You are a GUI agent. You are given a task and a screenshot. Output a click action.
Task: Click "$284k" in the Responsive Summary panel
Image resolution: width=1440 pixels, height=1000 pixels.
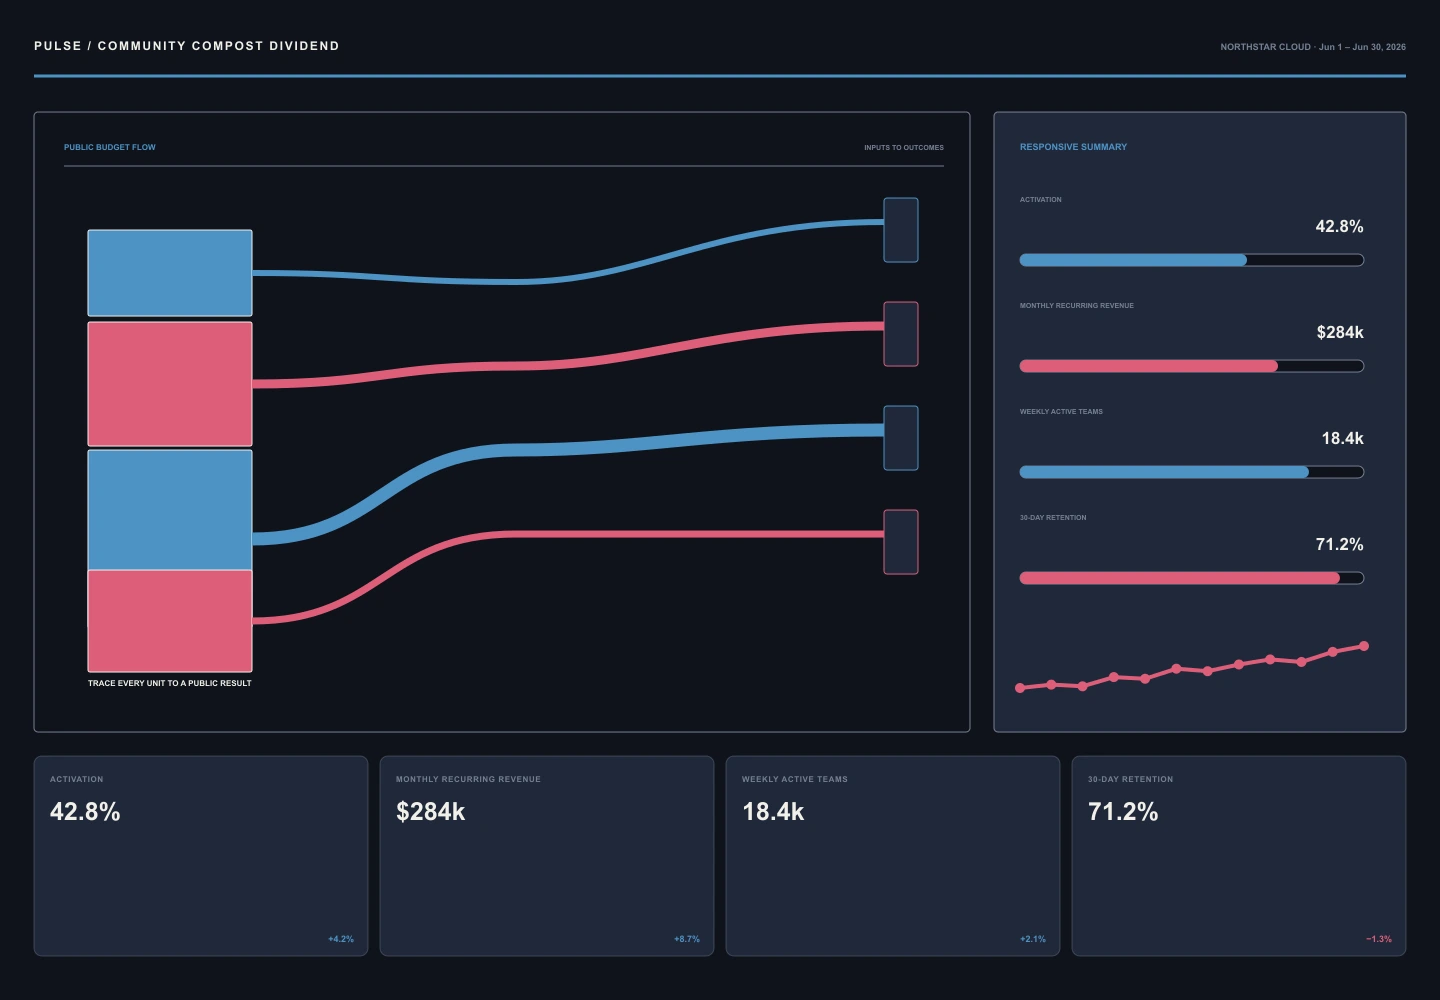pyautogui.click(x=1340, y=333)
